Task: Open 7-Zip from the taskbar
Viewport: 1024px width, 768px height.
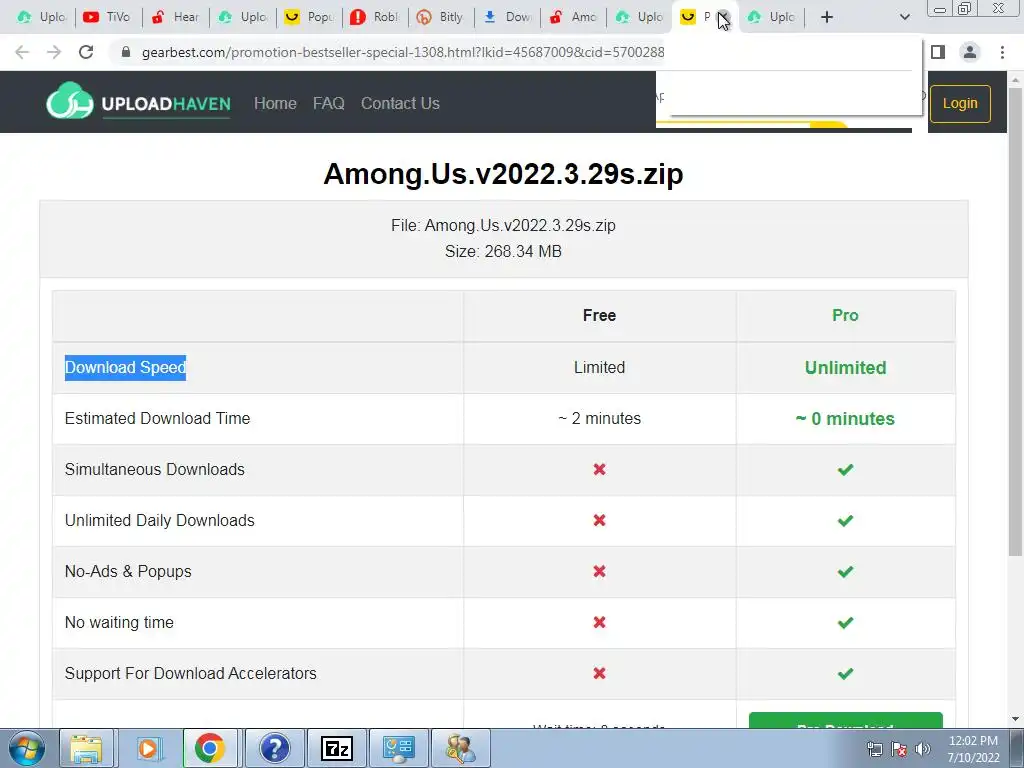Action: click(336, 748)
